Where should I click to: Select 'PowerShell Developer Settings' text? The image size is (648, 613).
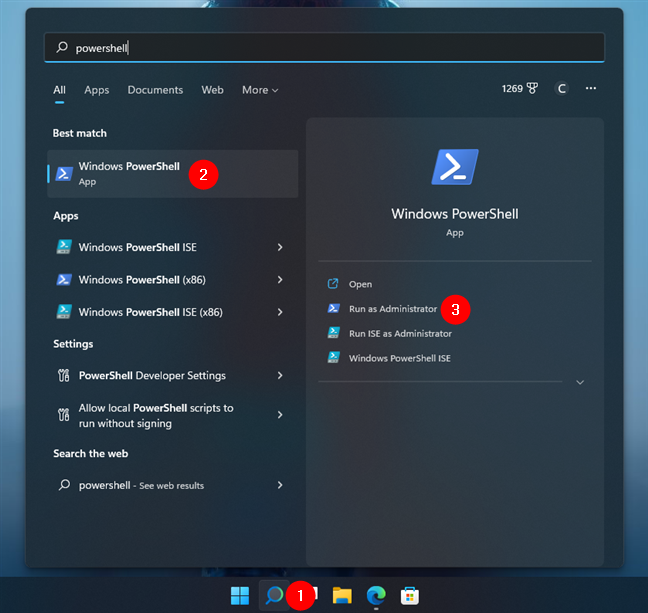pyautogui.click(x=152, y=375)
